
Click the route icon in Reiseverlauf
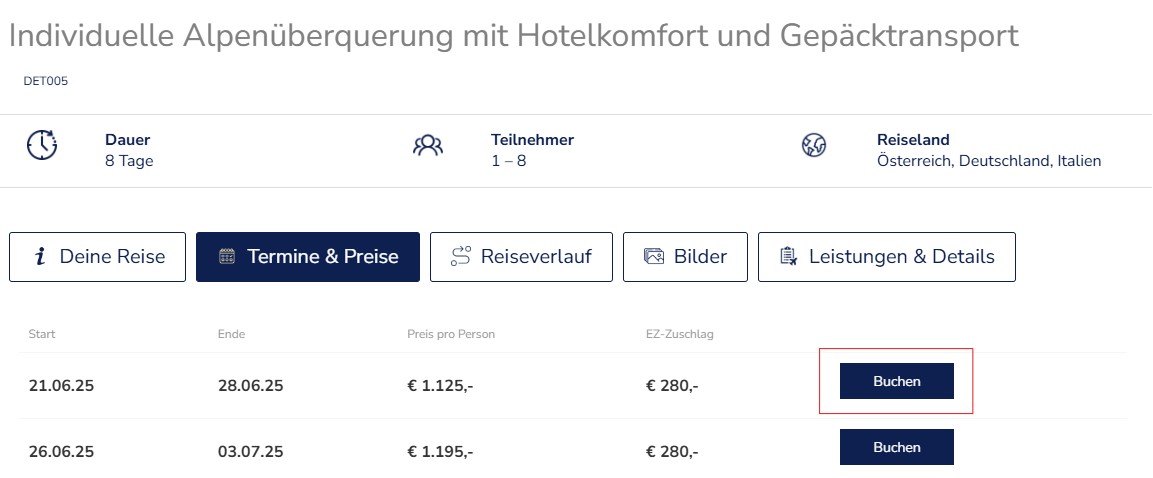pyautogui.click(x=460, y=257)
